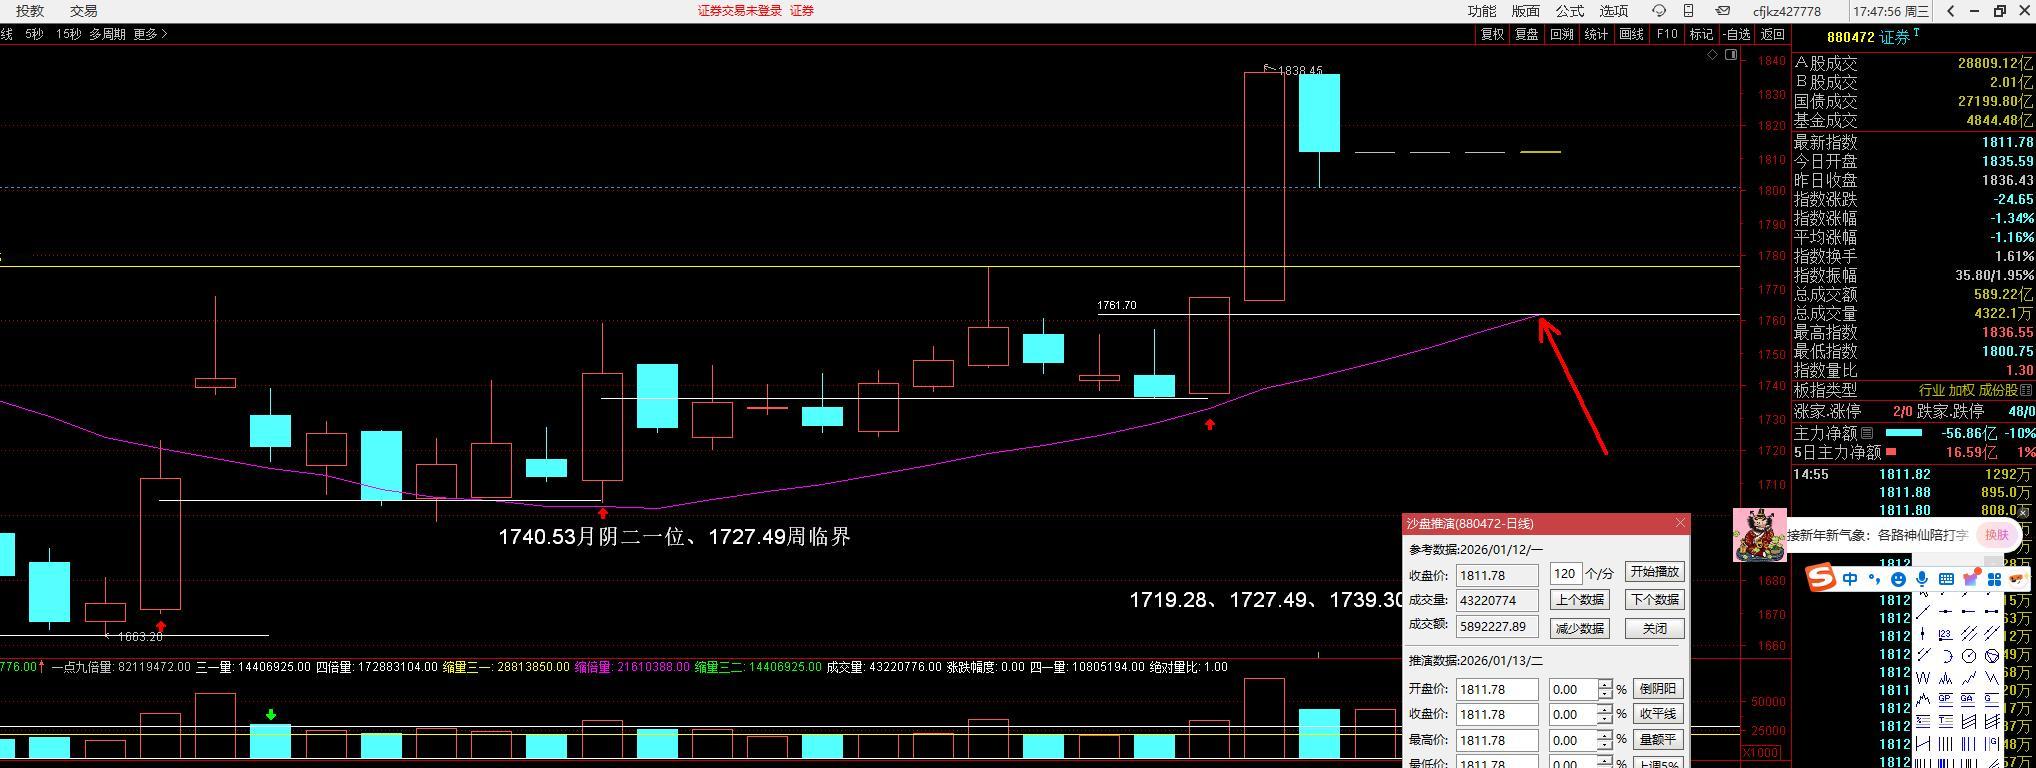Click the 倒阴阳 button
The height and width of the screenshot is (768, 2036).
1658,689
